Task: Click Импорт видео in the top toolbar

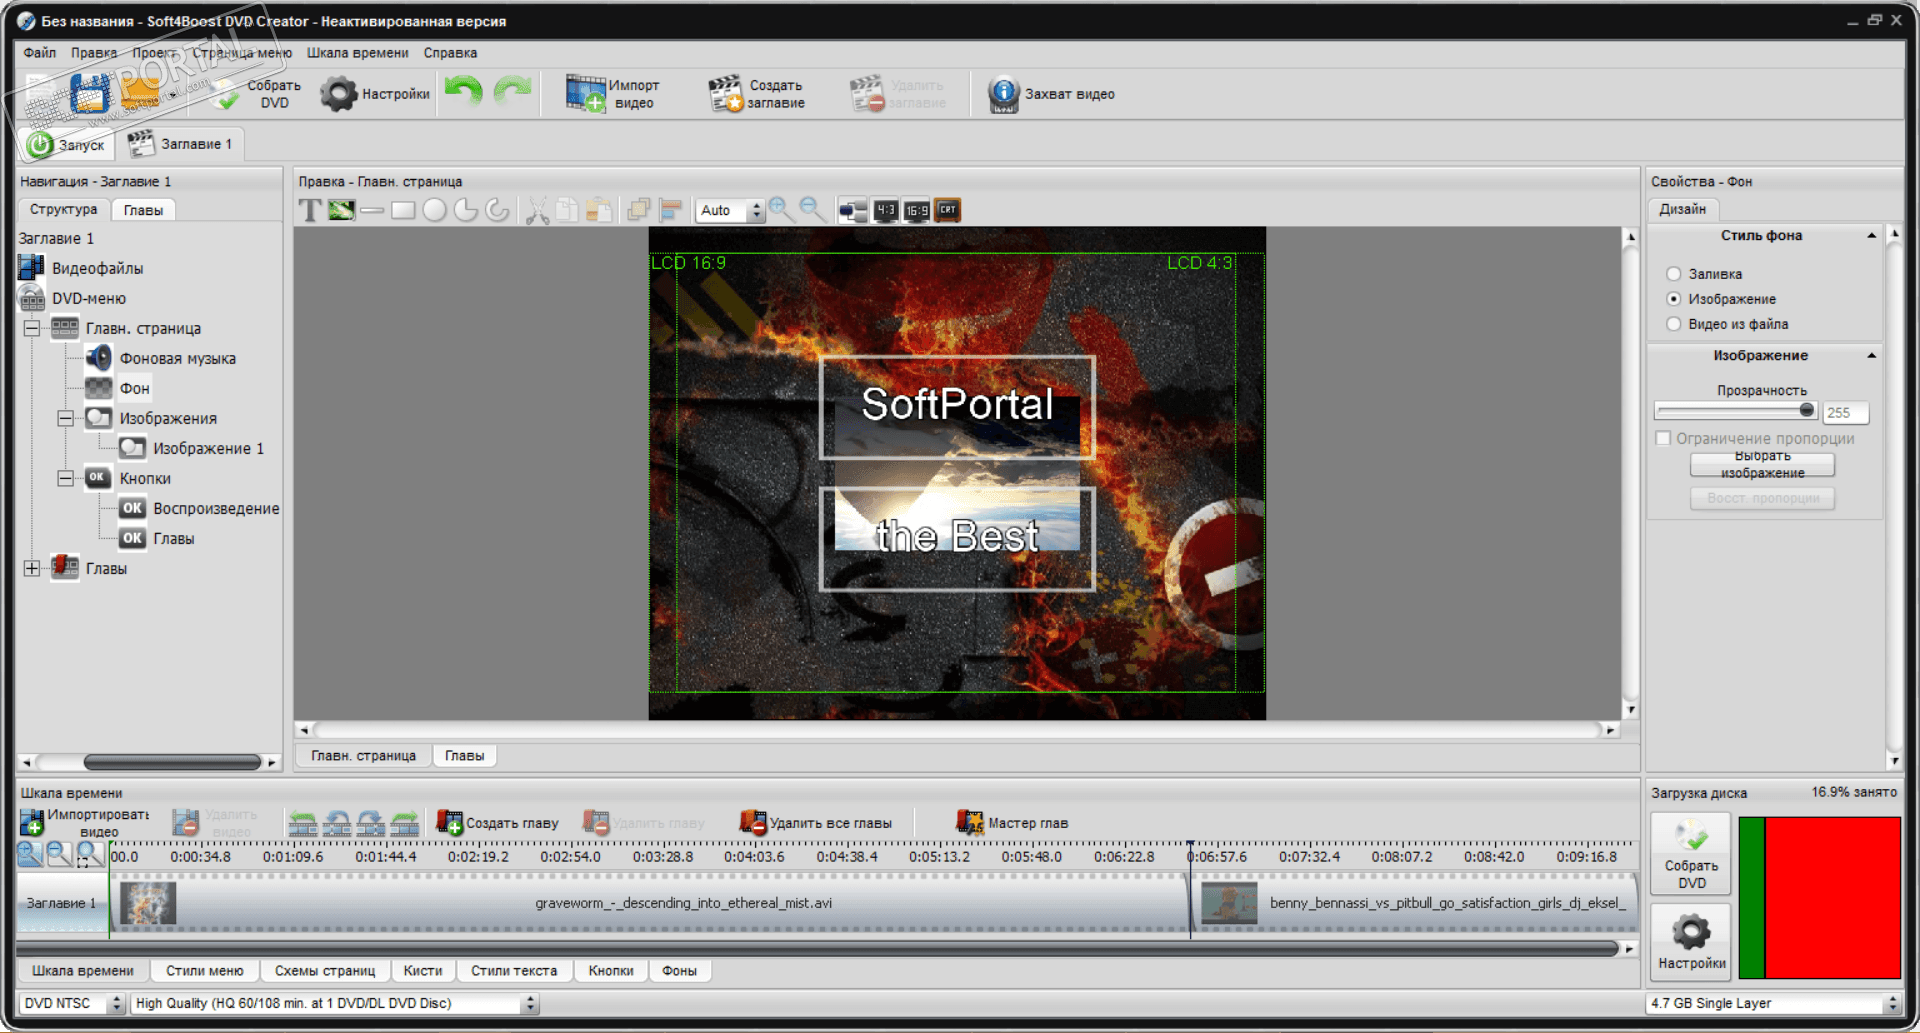Action: pos(613,94)
